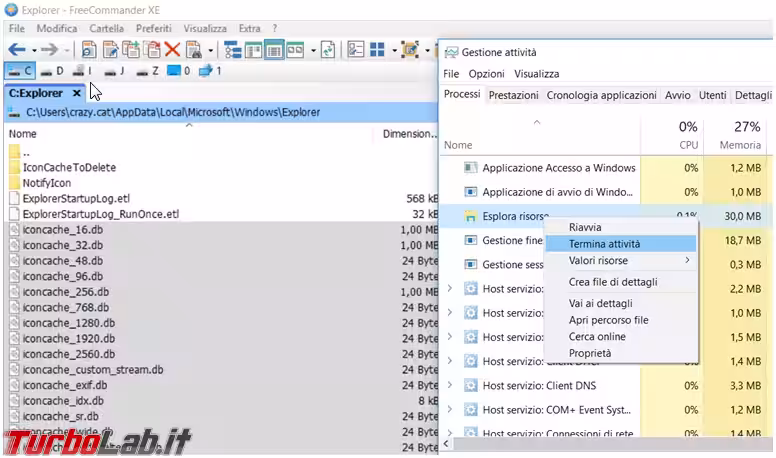Click the blue Back arrow in FreeCommander
This screenshot has height=458, width=776.
[16, 49]
